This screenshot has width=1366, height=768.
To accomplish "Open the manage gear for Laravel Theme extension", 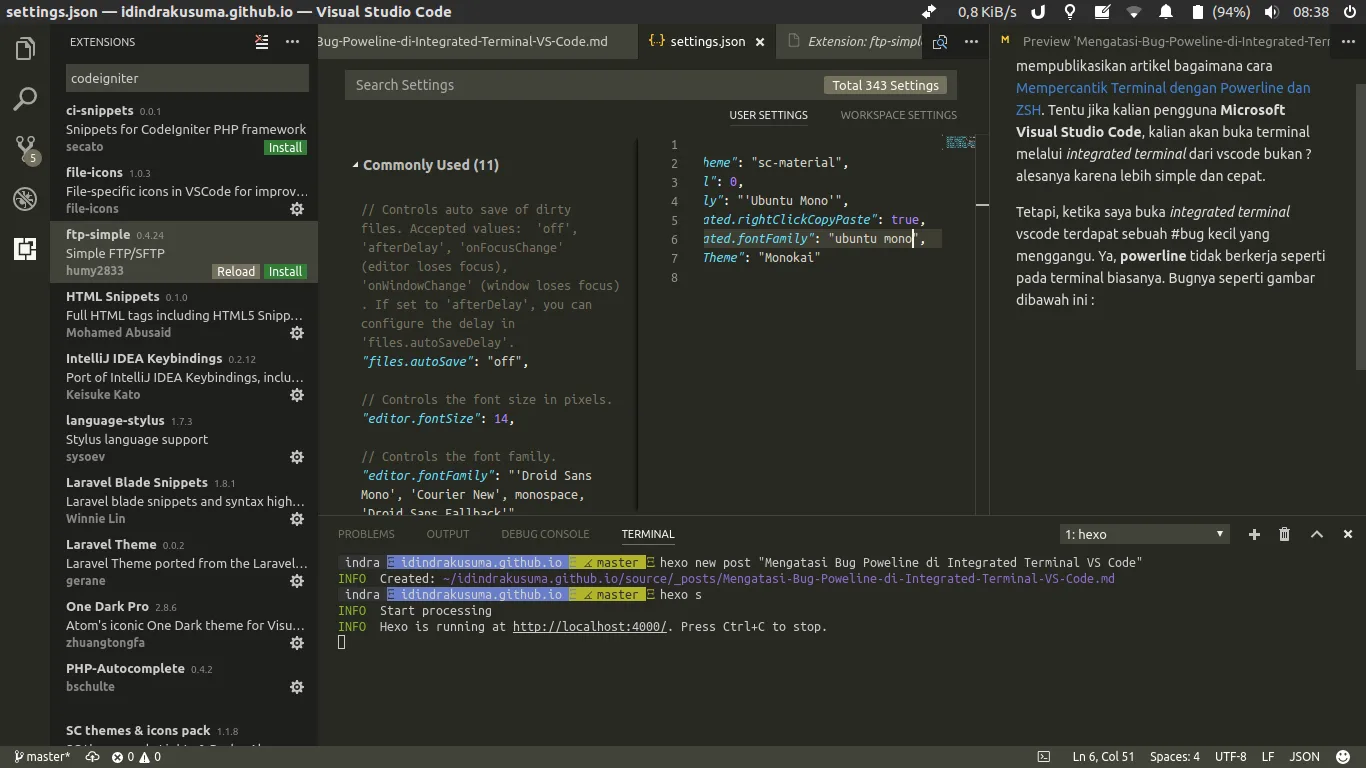I will [297, 581].
